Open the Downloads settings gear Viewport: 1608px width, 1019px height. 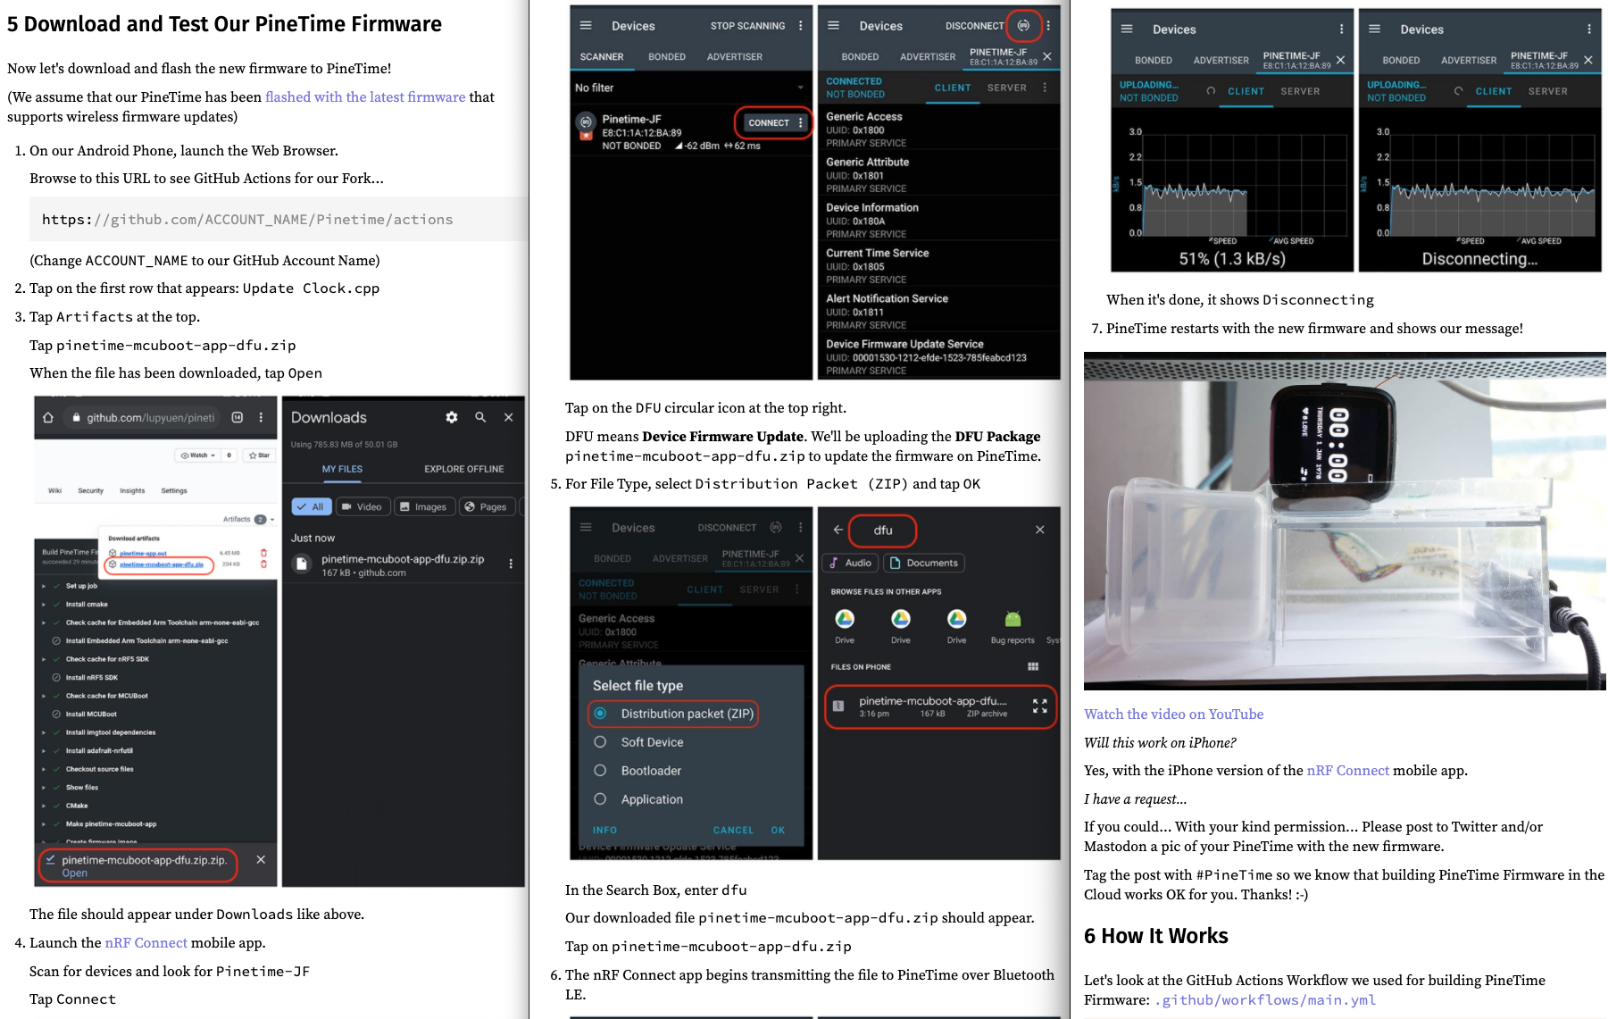pyautogui.click(x=452, y=417)
